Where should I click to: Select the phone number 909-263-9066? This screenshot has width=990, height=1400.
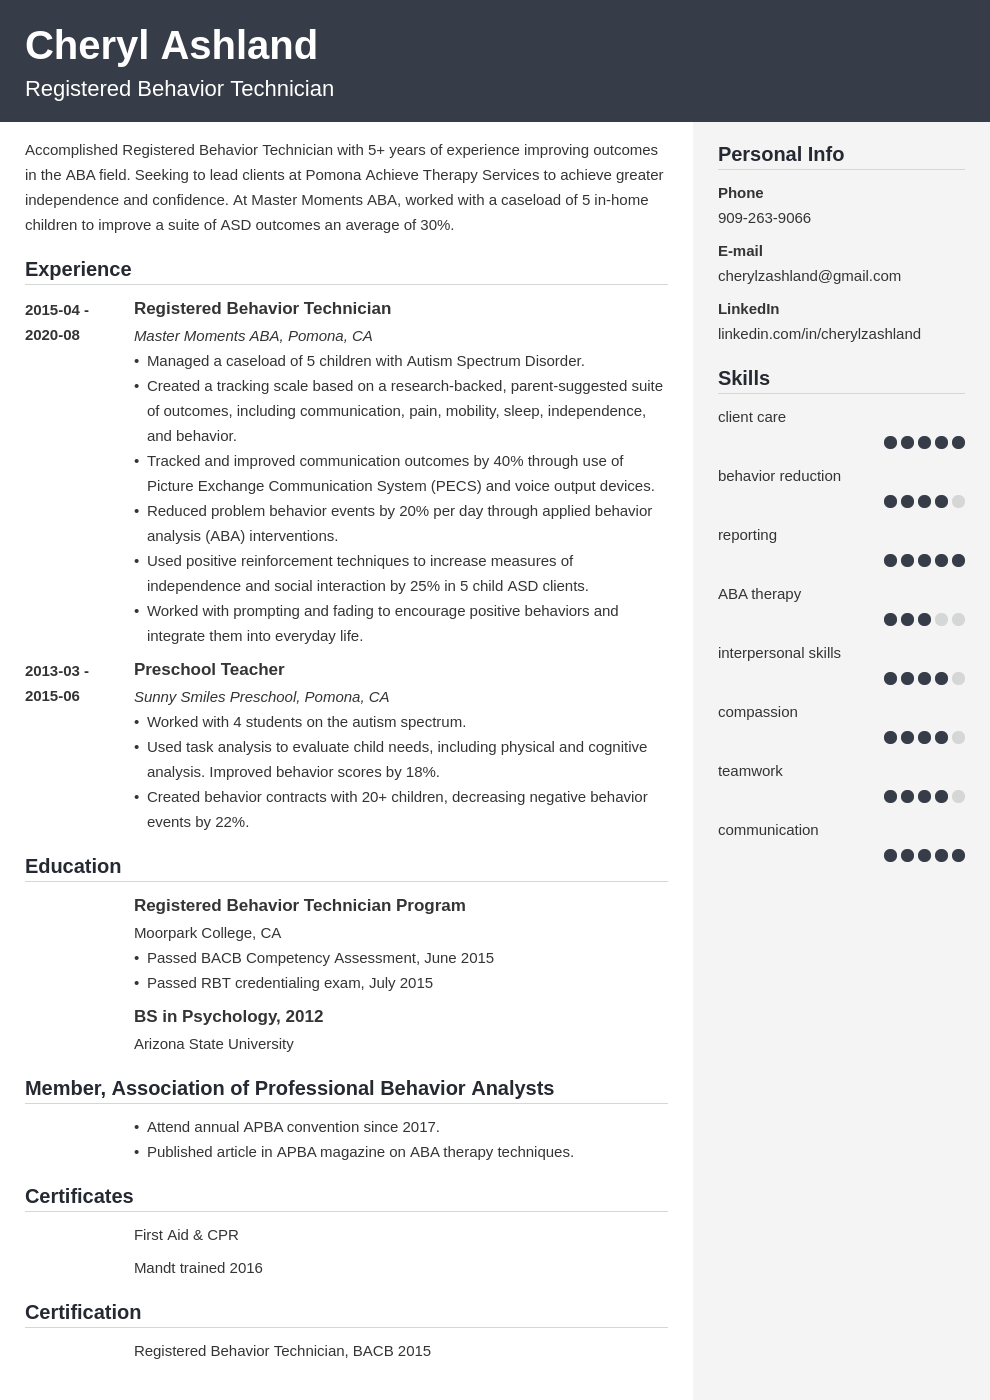coord(764,218)
